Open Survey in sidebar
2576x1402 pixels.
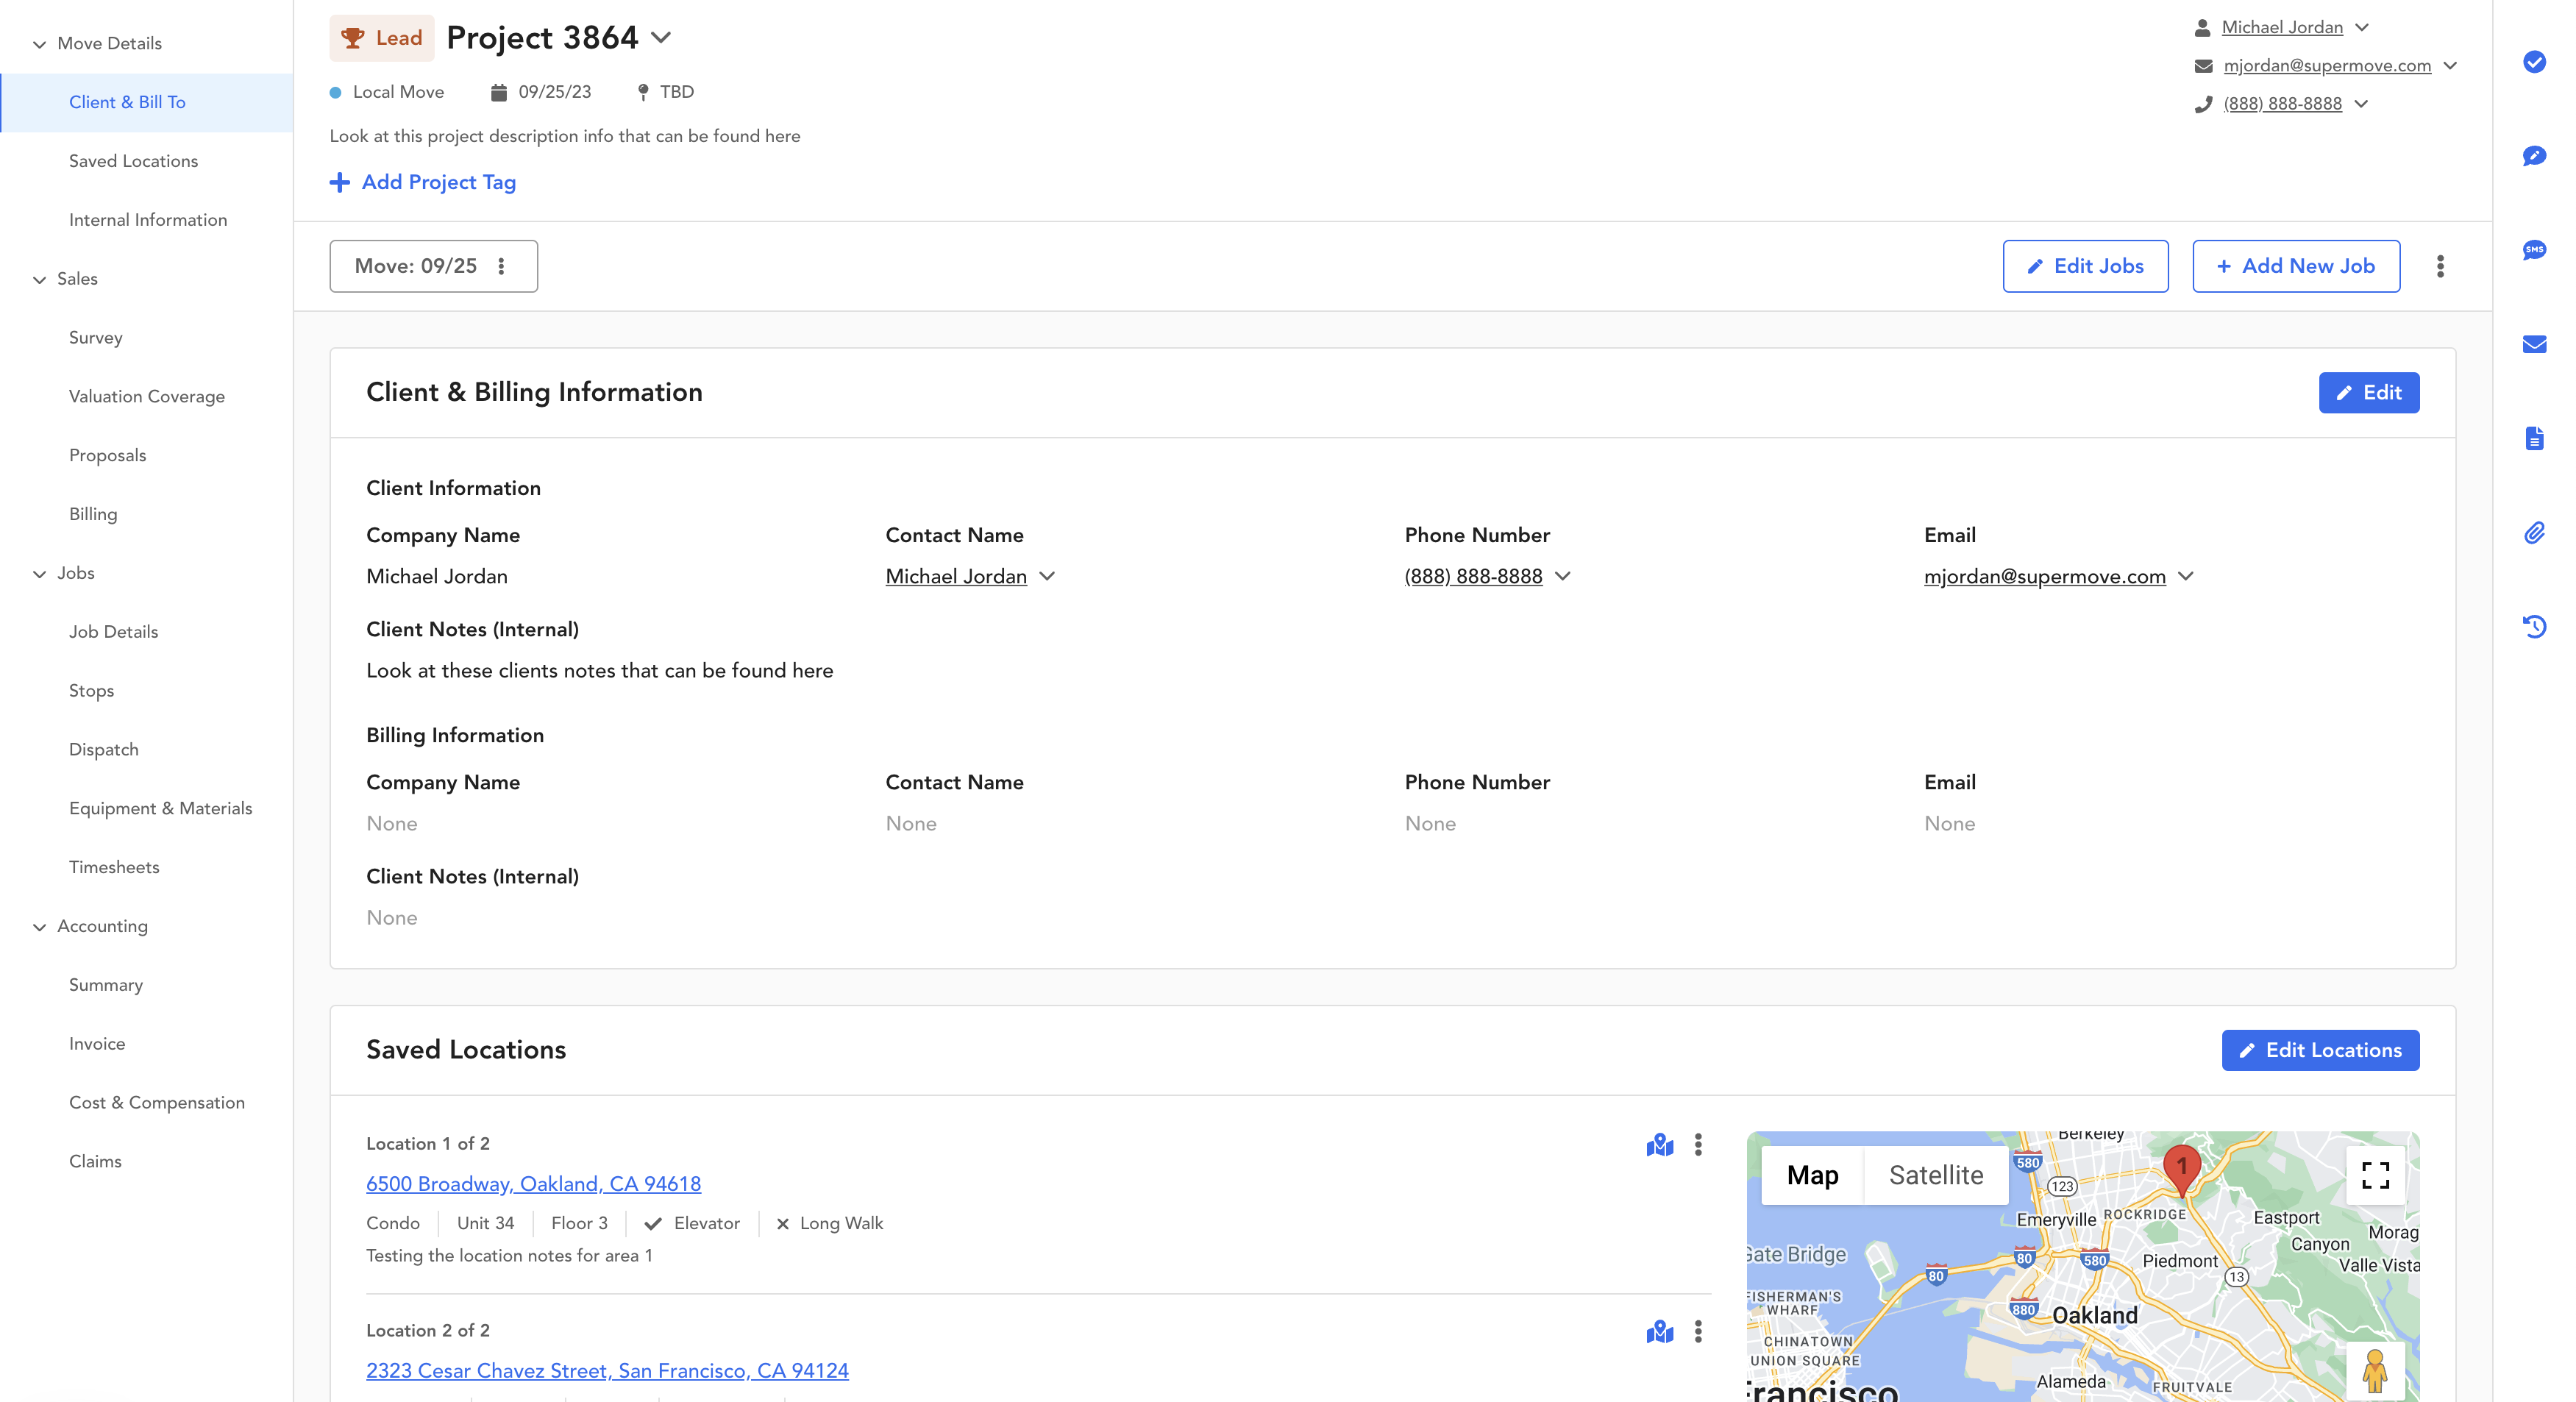tap(95, 338)
